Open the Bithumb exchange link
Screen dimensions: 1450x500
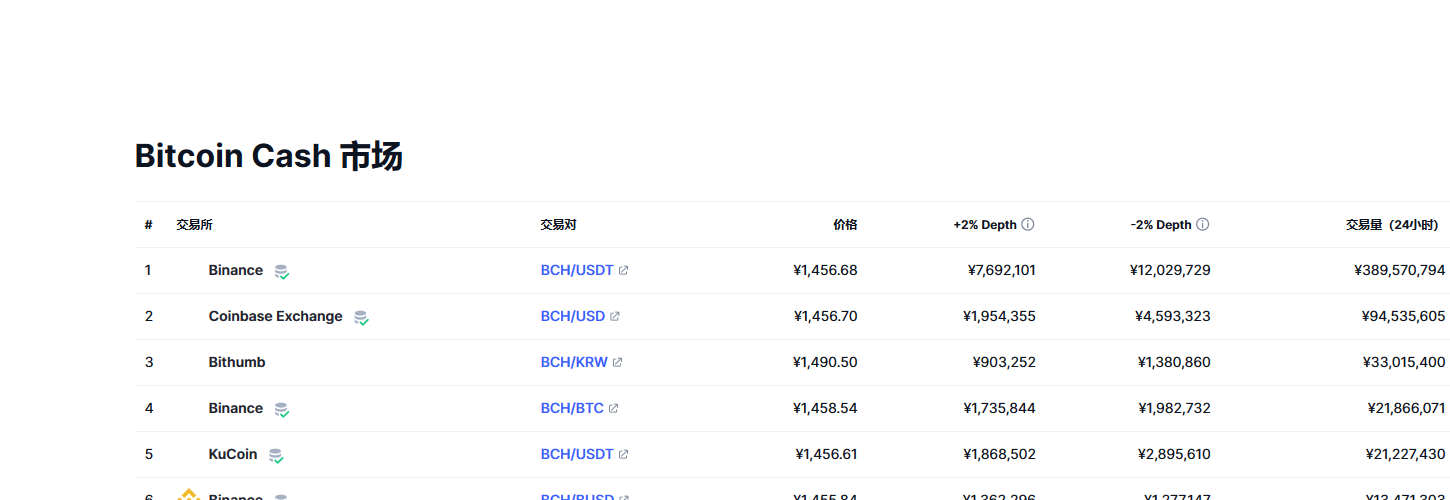[x=237, y=363]
